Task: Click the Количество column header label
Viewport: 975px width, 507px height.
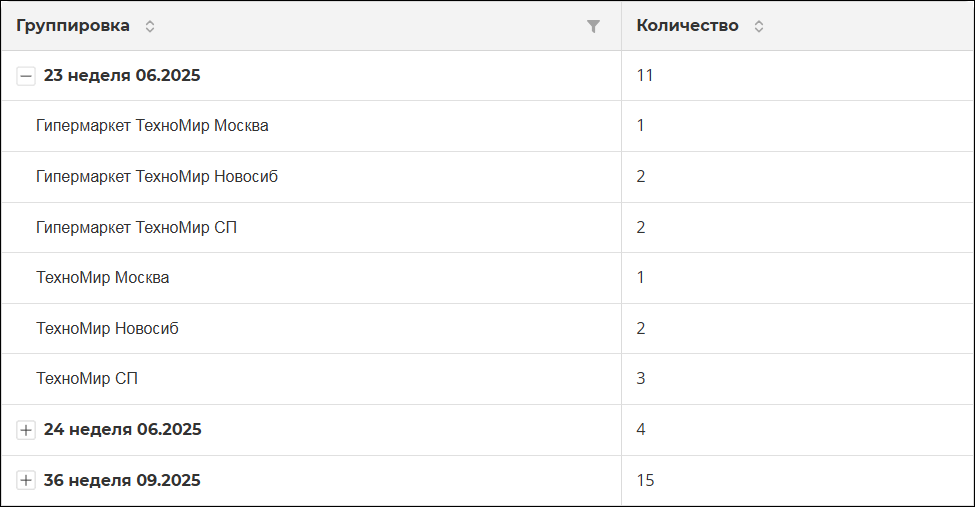Action: click(x=687, y=26)
